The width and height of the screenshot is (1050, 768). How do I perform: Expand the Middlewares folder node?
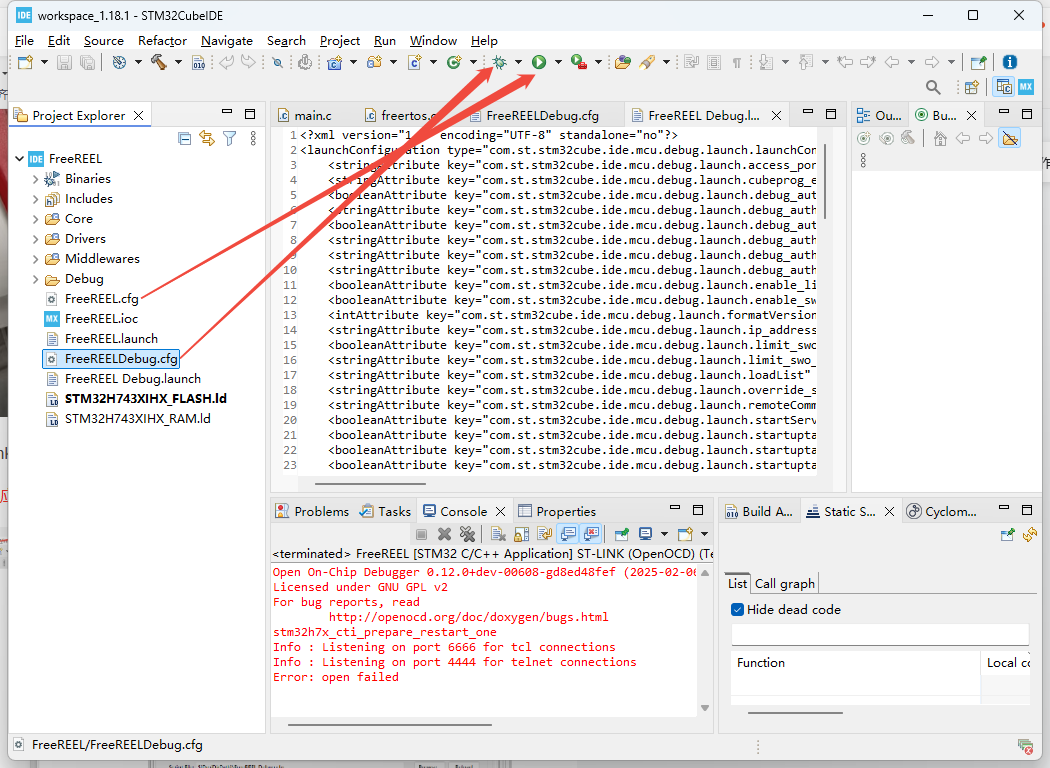click(x=36, y=259)
